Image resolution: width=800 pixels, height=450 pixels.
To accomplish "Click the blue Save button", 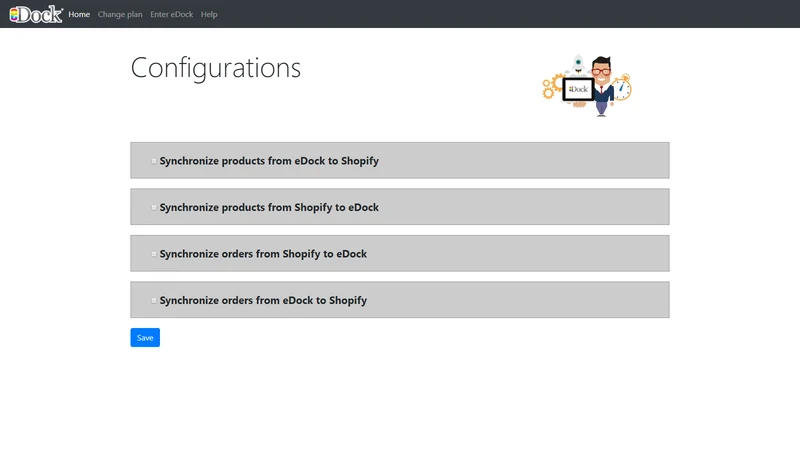I will point(145,338).
